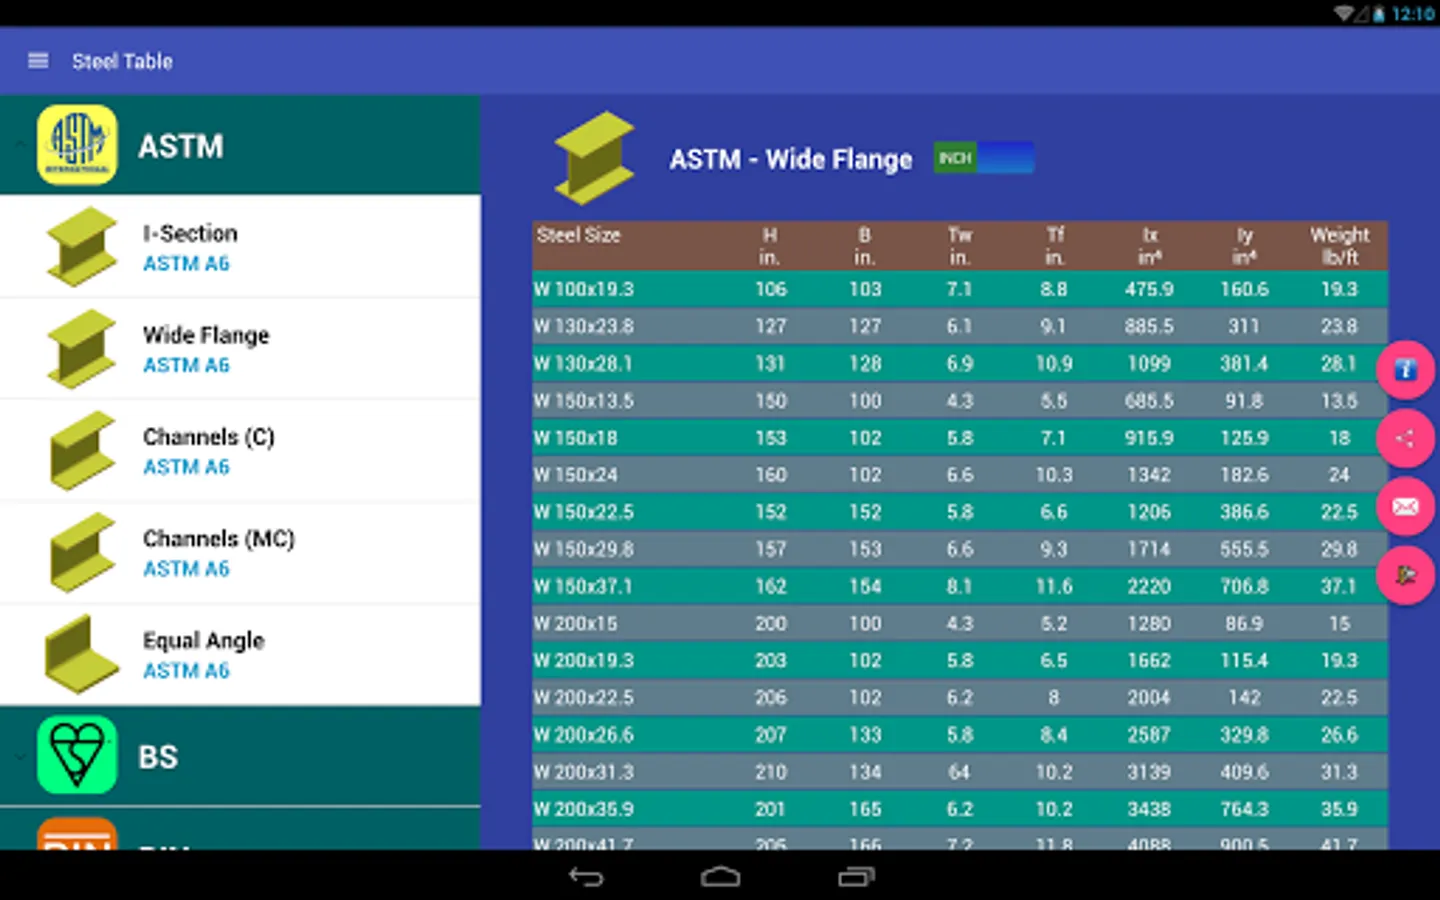Click Ix value 475.9 in first row
The width and height of the screenshot is (1440, 900).
(1149, 289)
